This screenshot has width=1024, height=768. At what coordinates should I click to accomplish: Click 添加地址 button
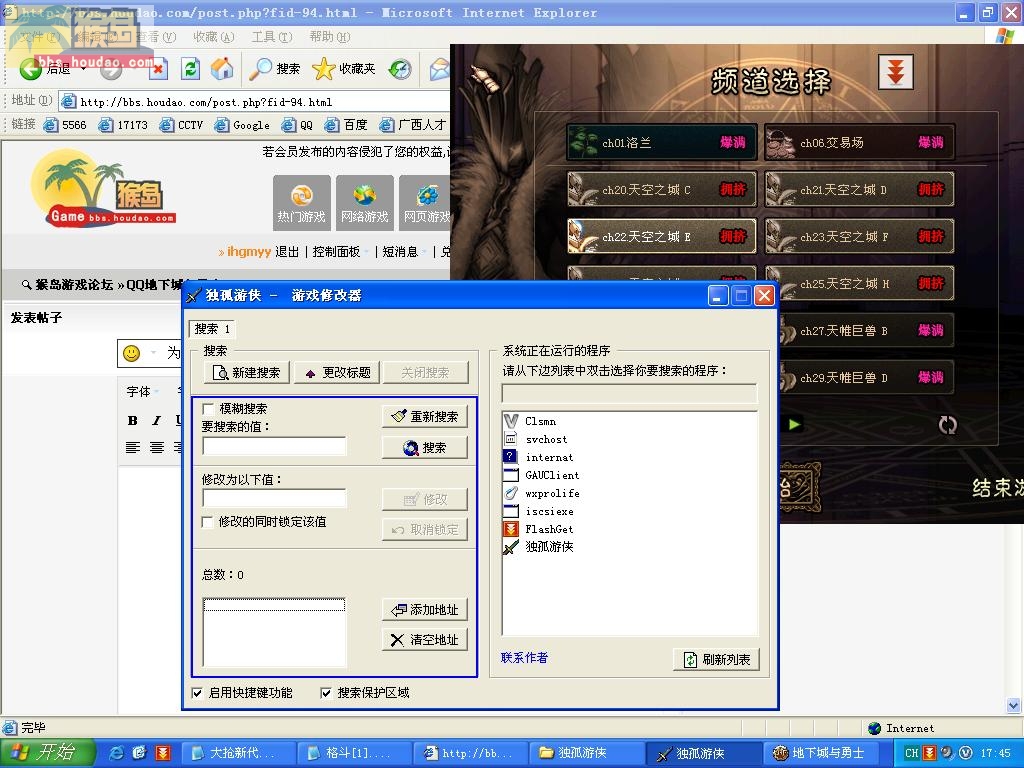(x=425, y=609)
